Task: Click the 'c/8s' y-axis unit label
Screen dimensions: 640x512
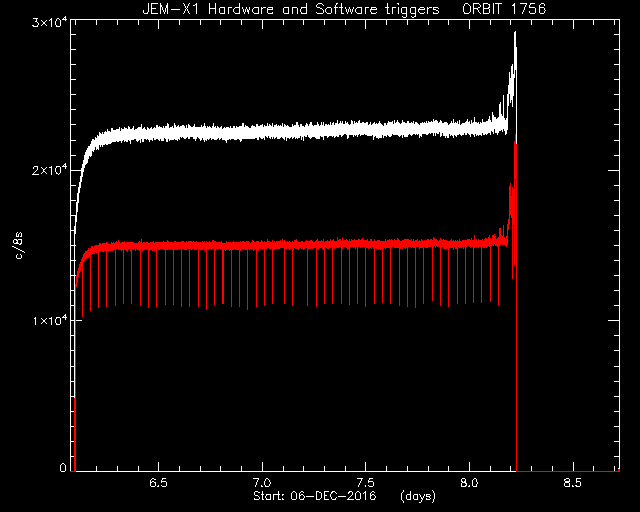Action: (18, 246)
